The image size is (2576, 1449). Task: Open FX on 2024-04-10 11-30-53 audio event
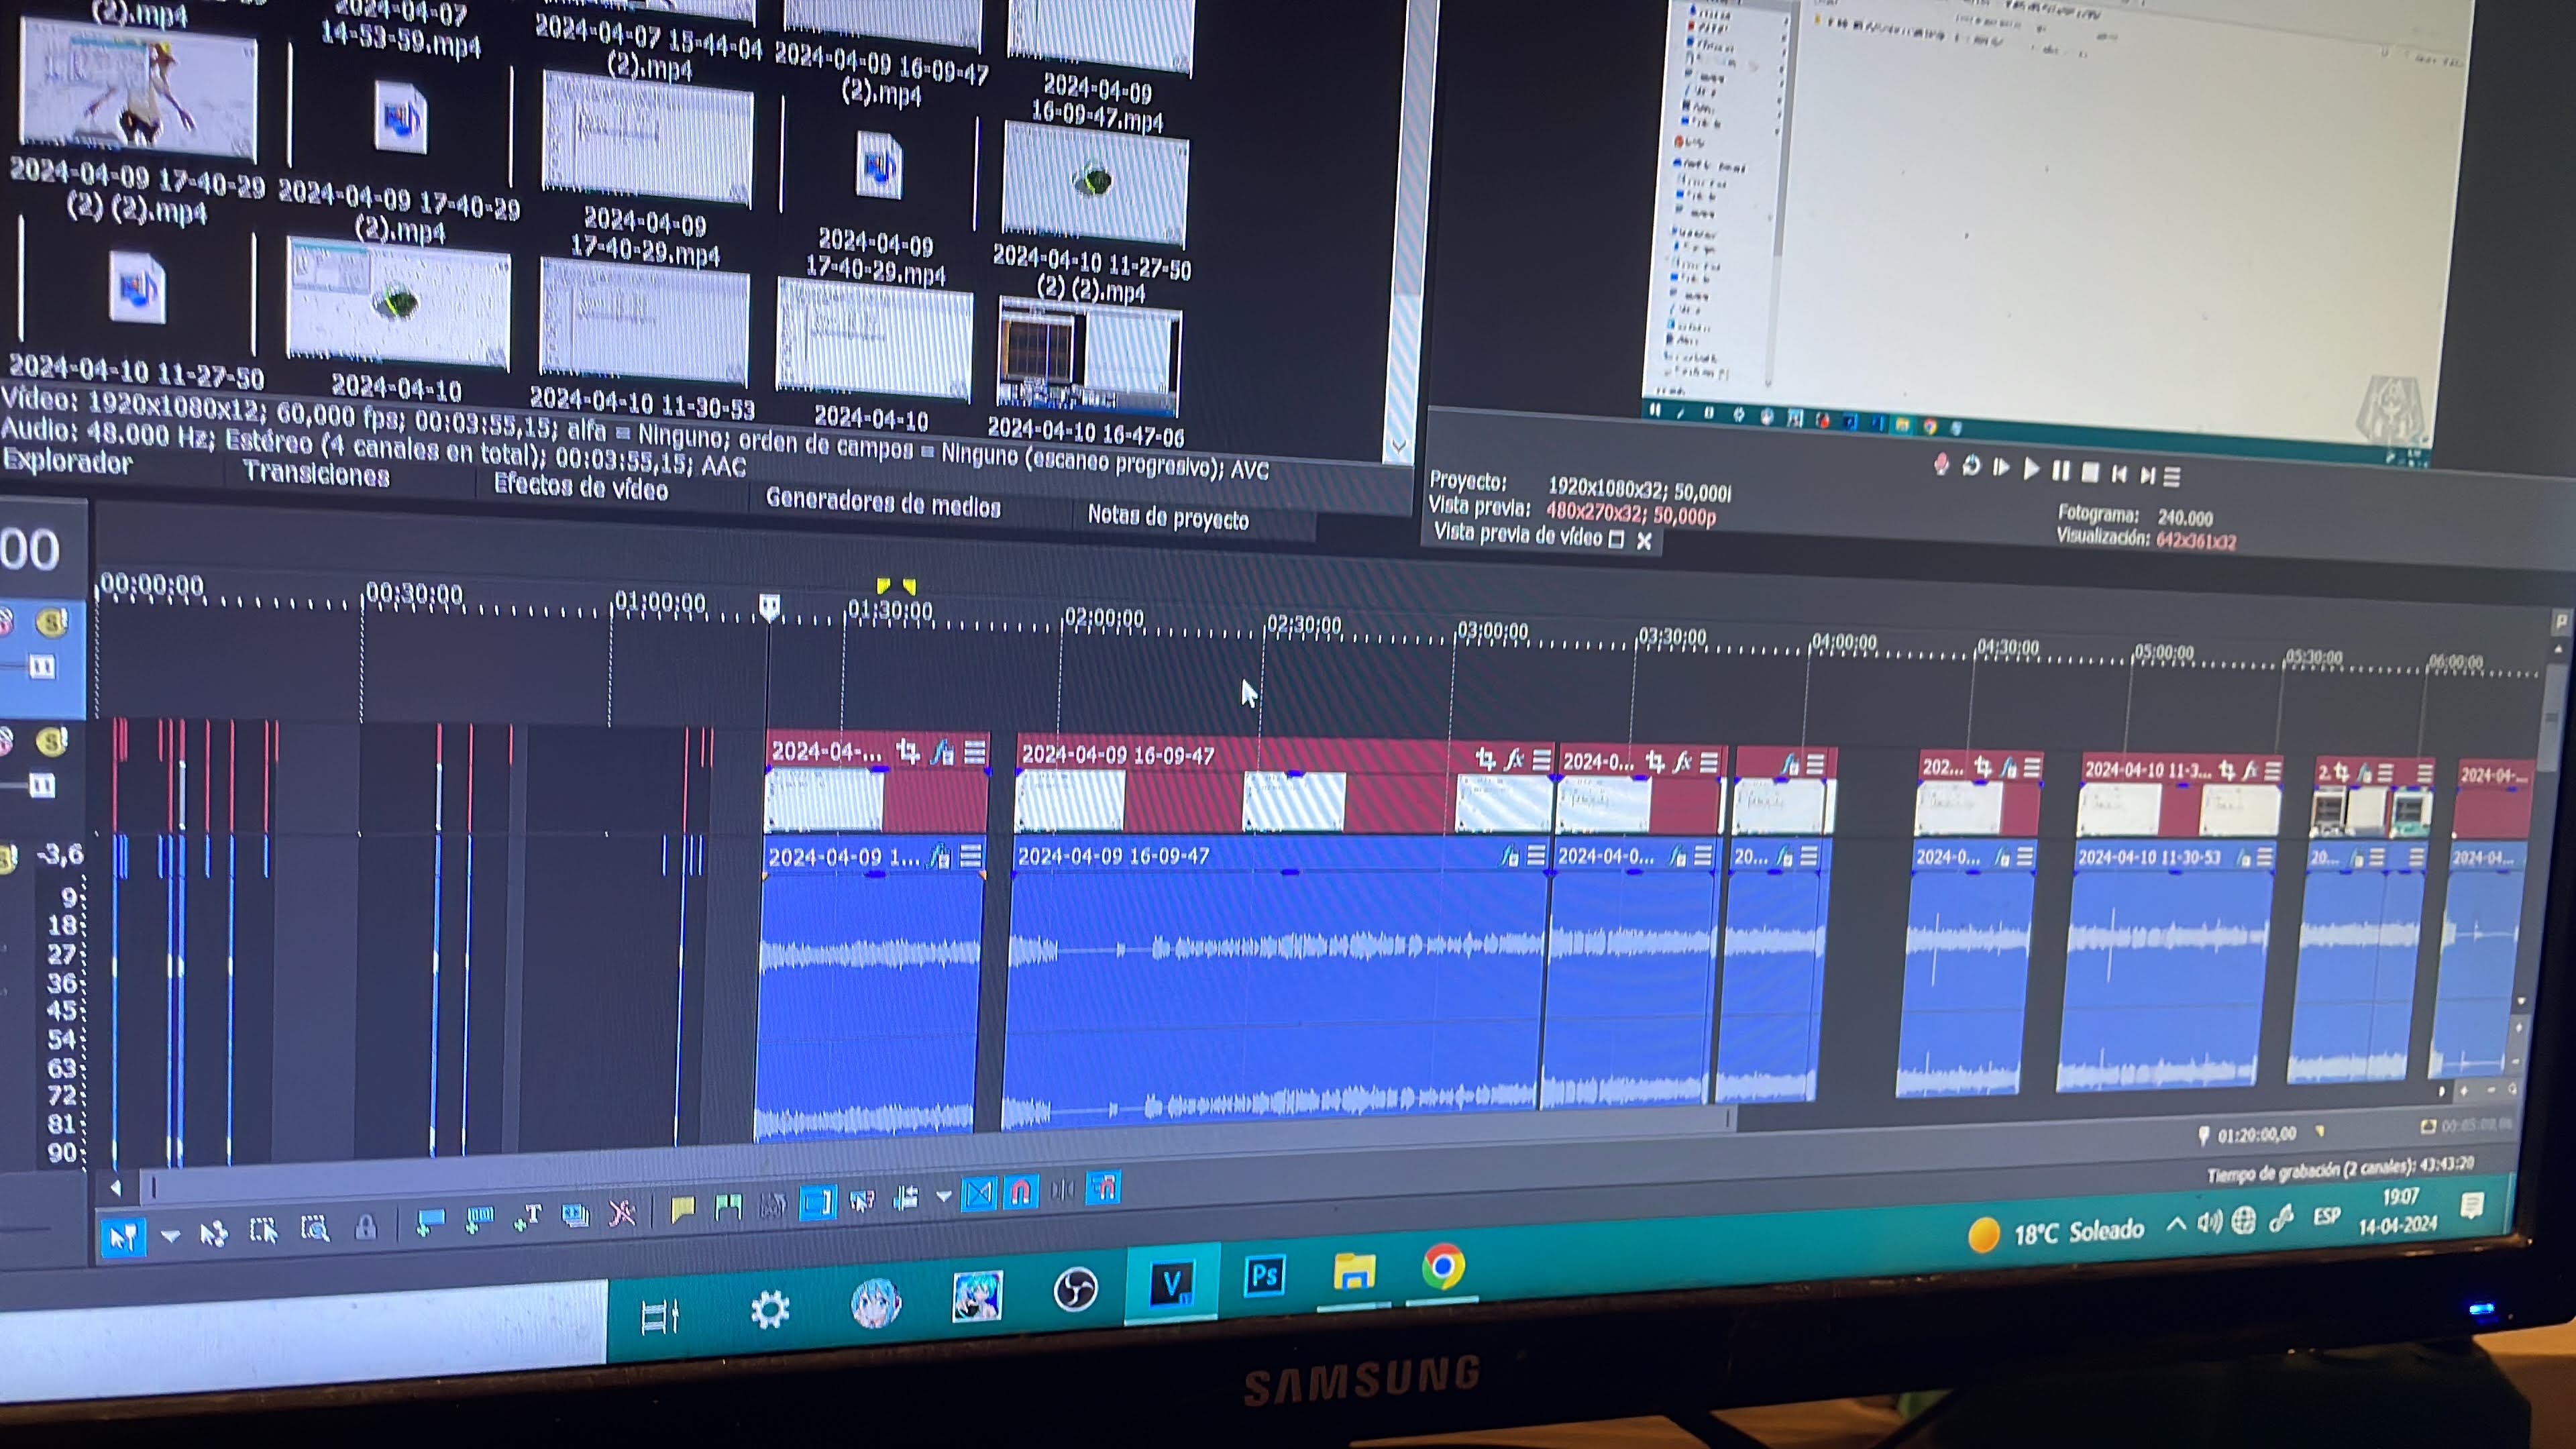pyautogui.click(x=2244, y=858)
